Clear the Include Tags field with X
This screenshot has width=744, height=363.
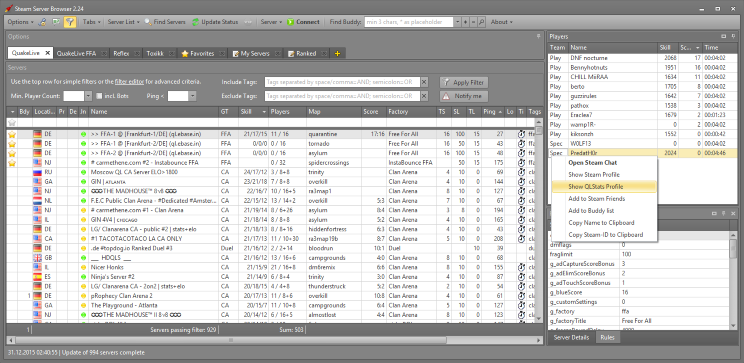click(424, 82)
